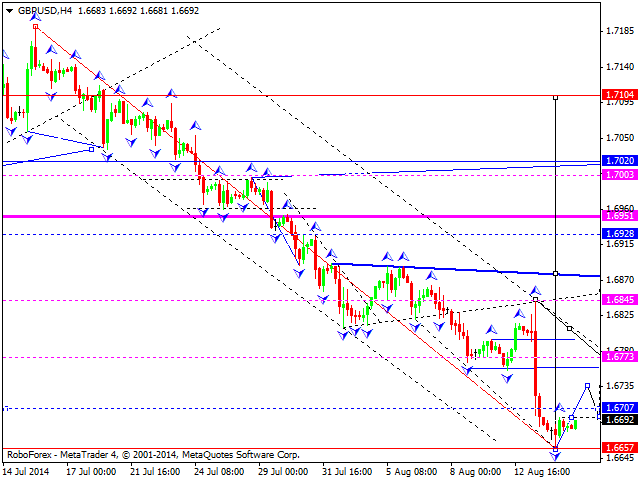This screenshot has height=480, width=640.
Task: Select the GBPUSD,H4 chart title
Action: (x=45, y=11)
